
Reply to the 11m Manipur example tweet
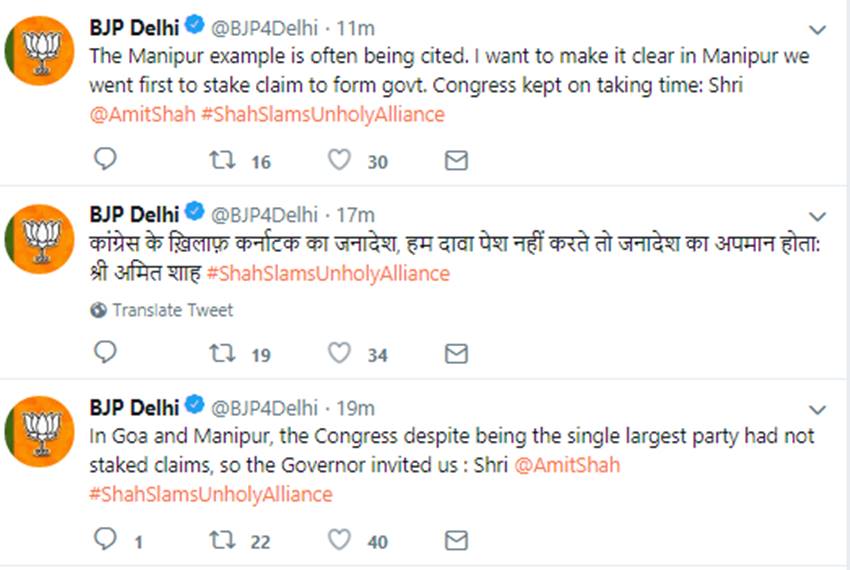pyautogui.click(x=105, y=159)
